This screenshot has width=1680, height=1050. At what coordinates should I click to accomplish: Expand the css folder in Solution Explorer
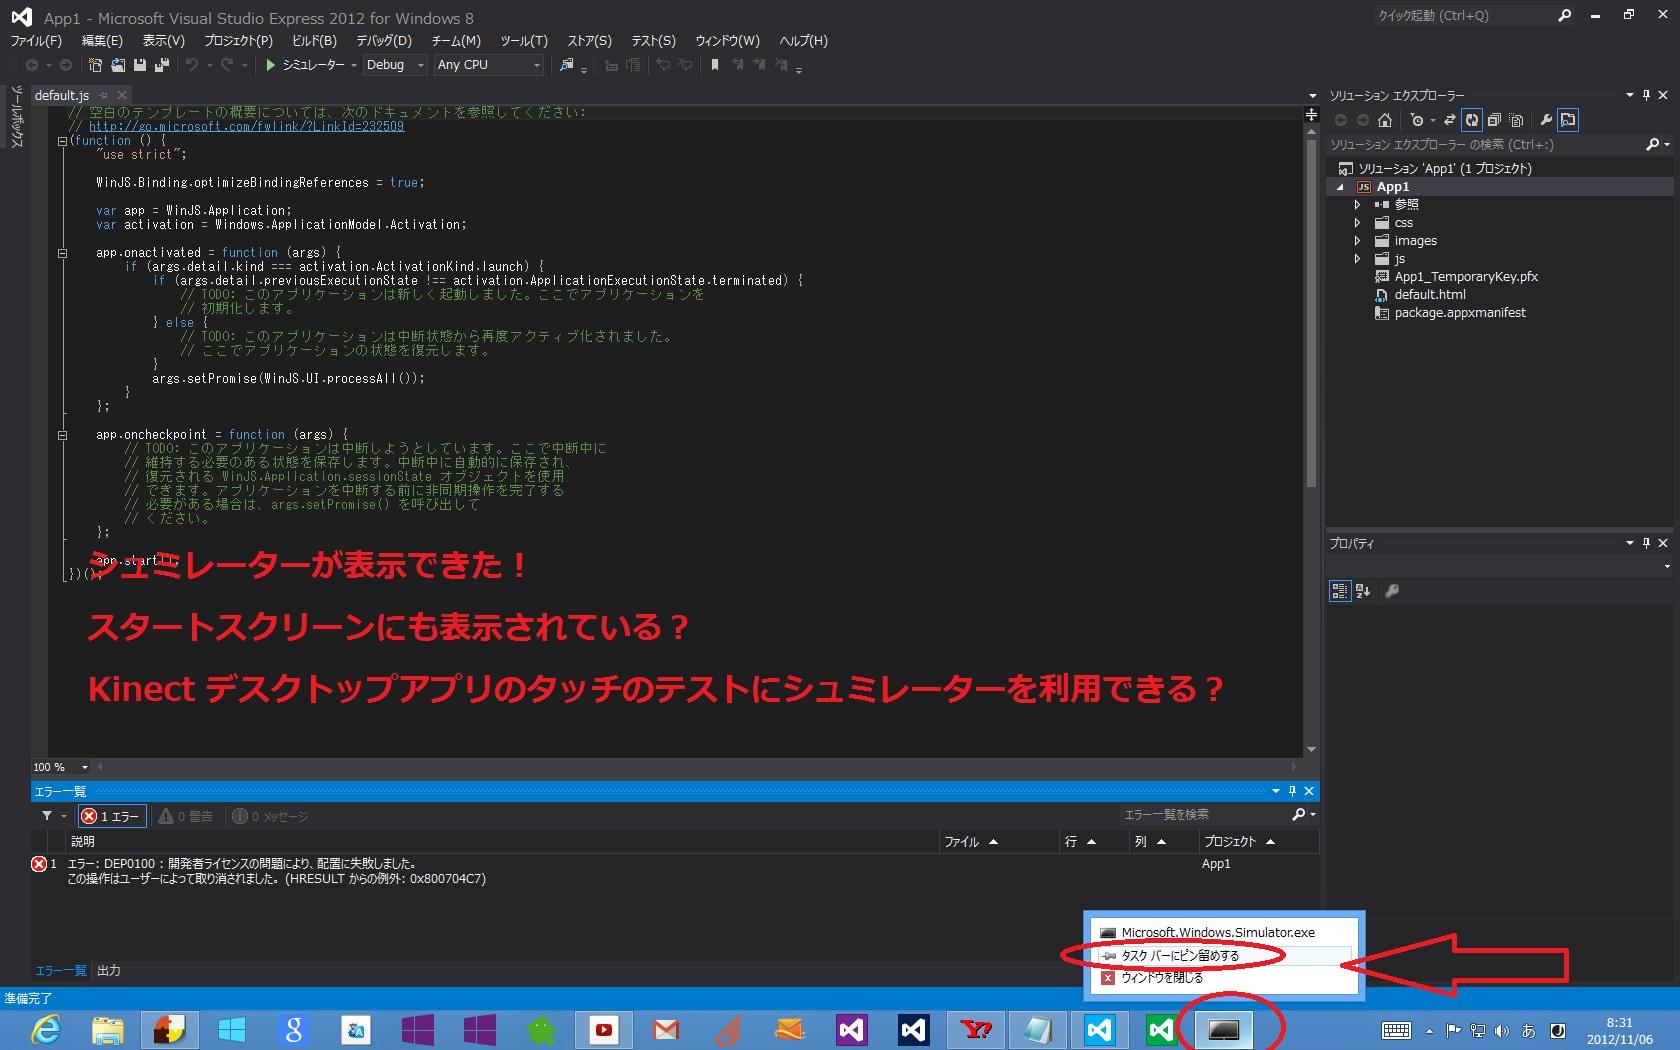point(1357,223)
